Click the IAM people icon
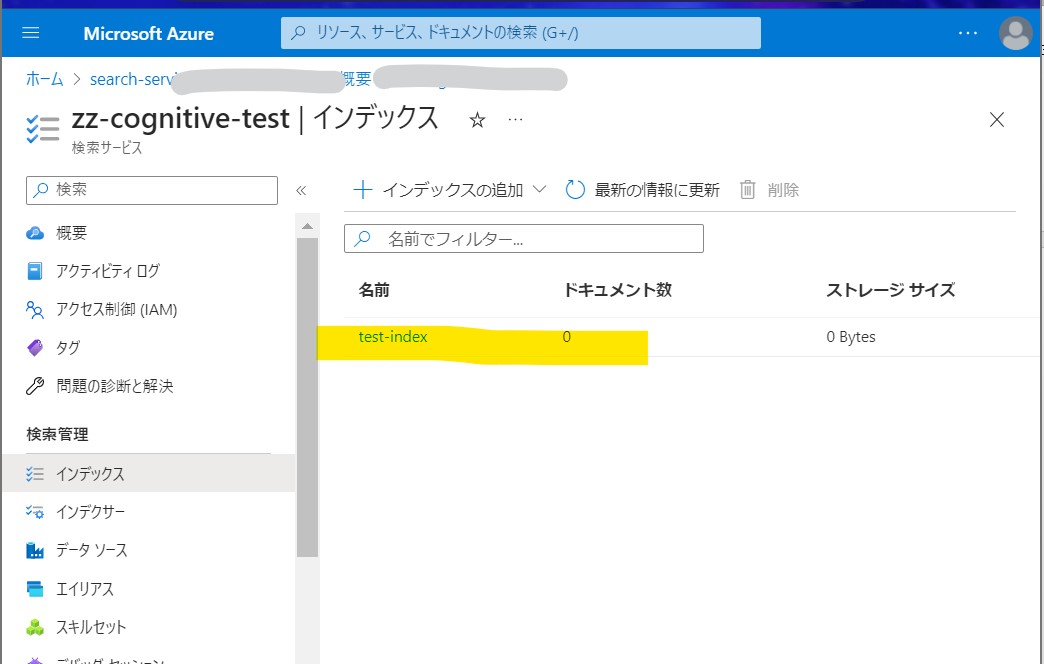This screenshot has width=1044, height=664. pyautogui.click(x=35, y=310)
